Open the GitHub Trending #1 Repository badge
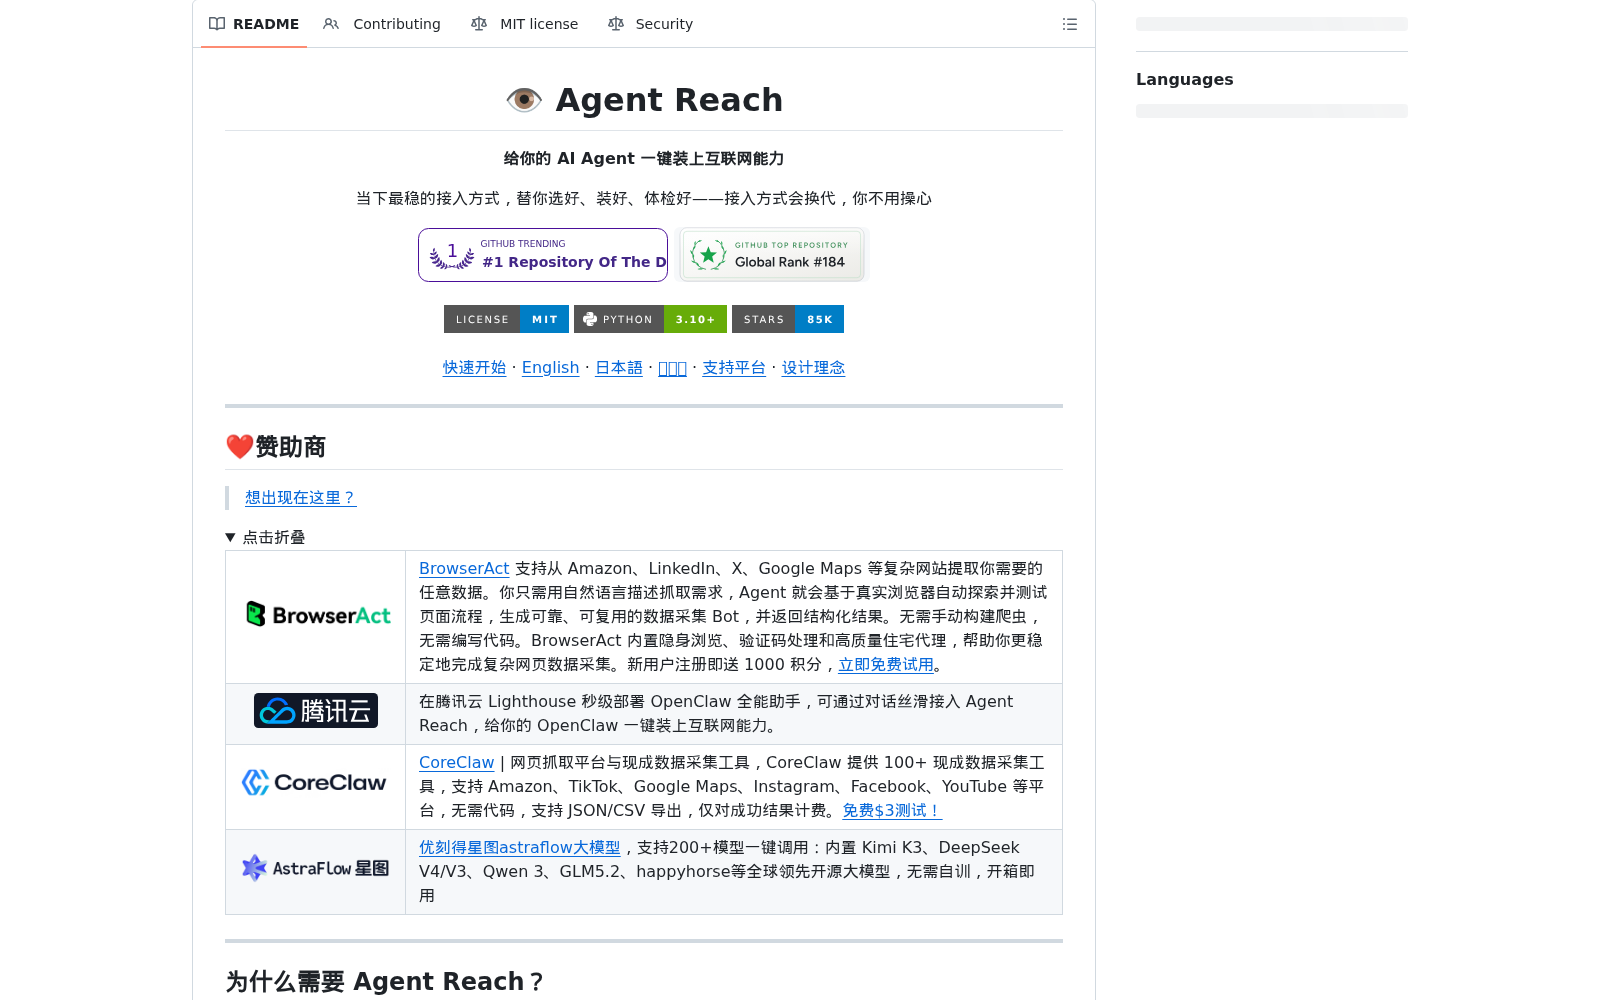1600x1000 pixels. point(543,255)
